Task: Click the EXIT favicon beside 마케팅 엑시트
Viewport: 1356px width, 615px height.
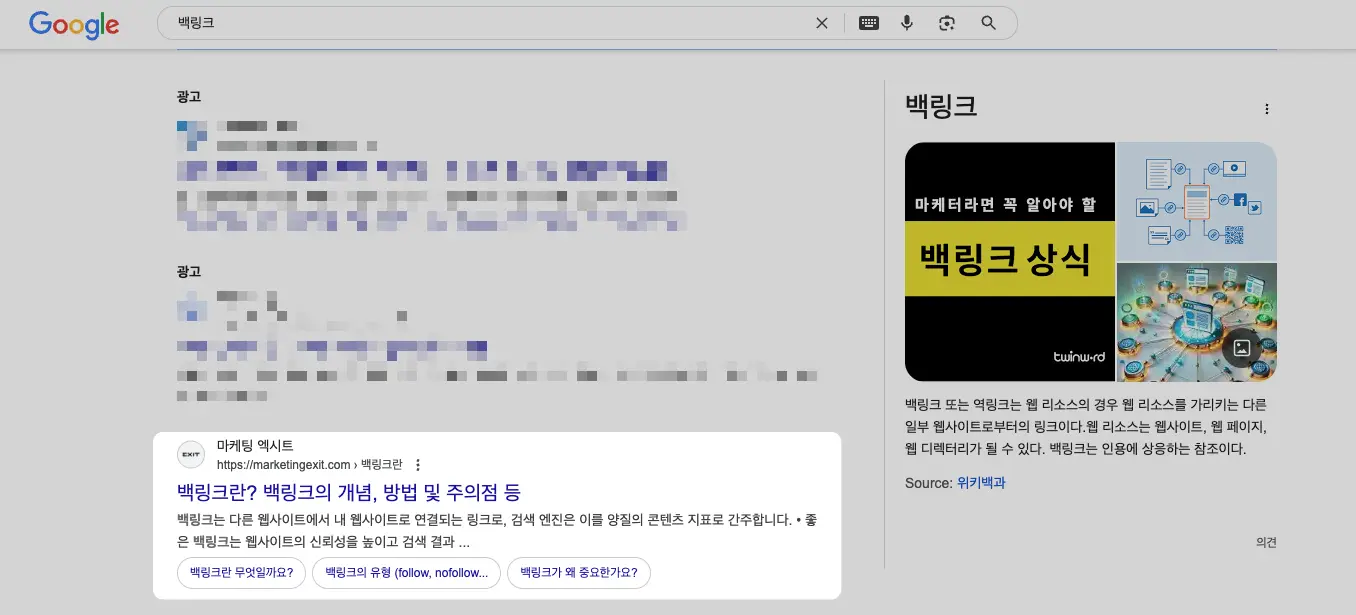Action: click(x=191, y=454)
